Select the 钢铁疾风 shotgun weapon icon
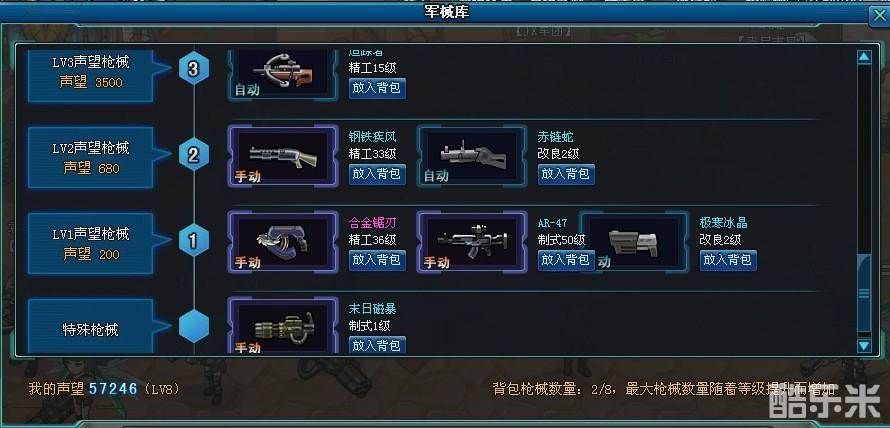The width and height of the screenshot is (890, 428). (283, 156)
